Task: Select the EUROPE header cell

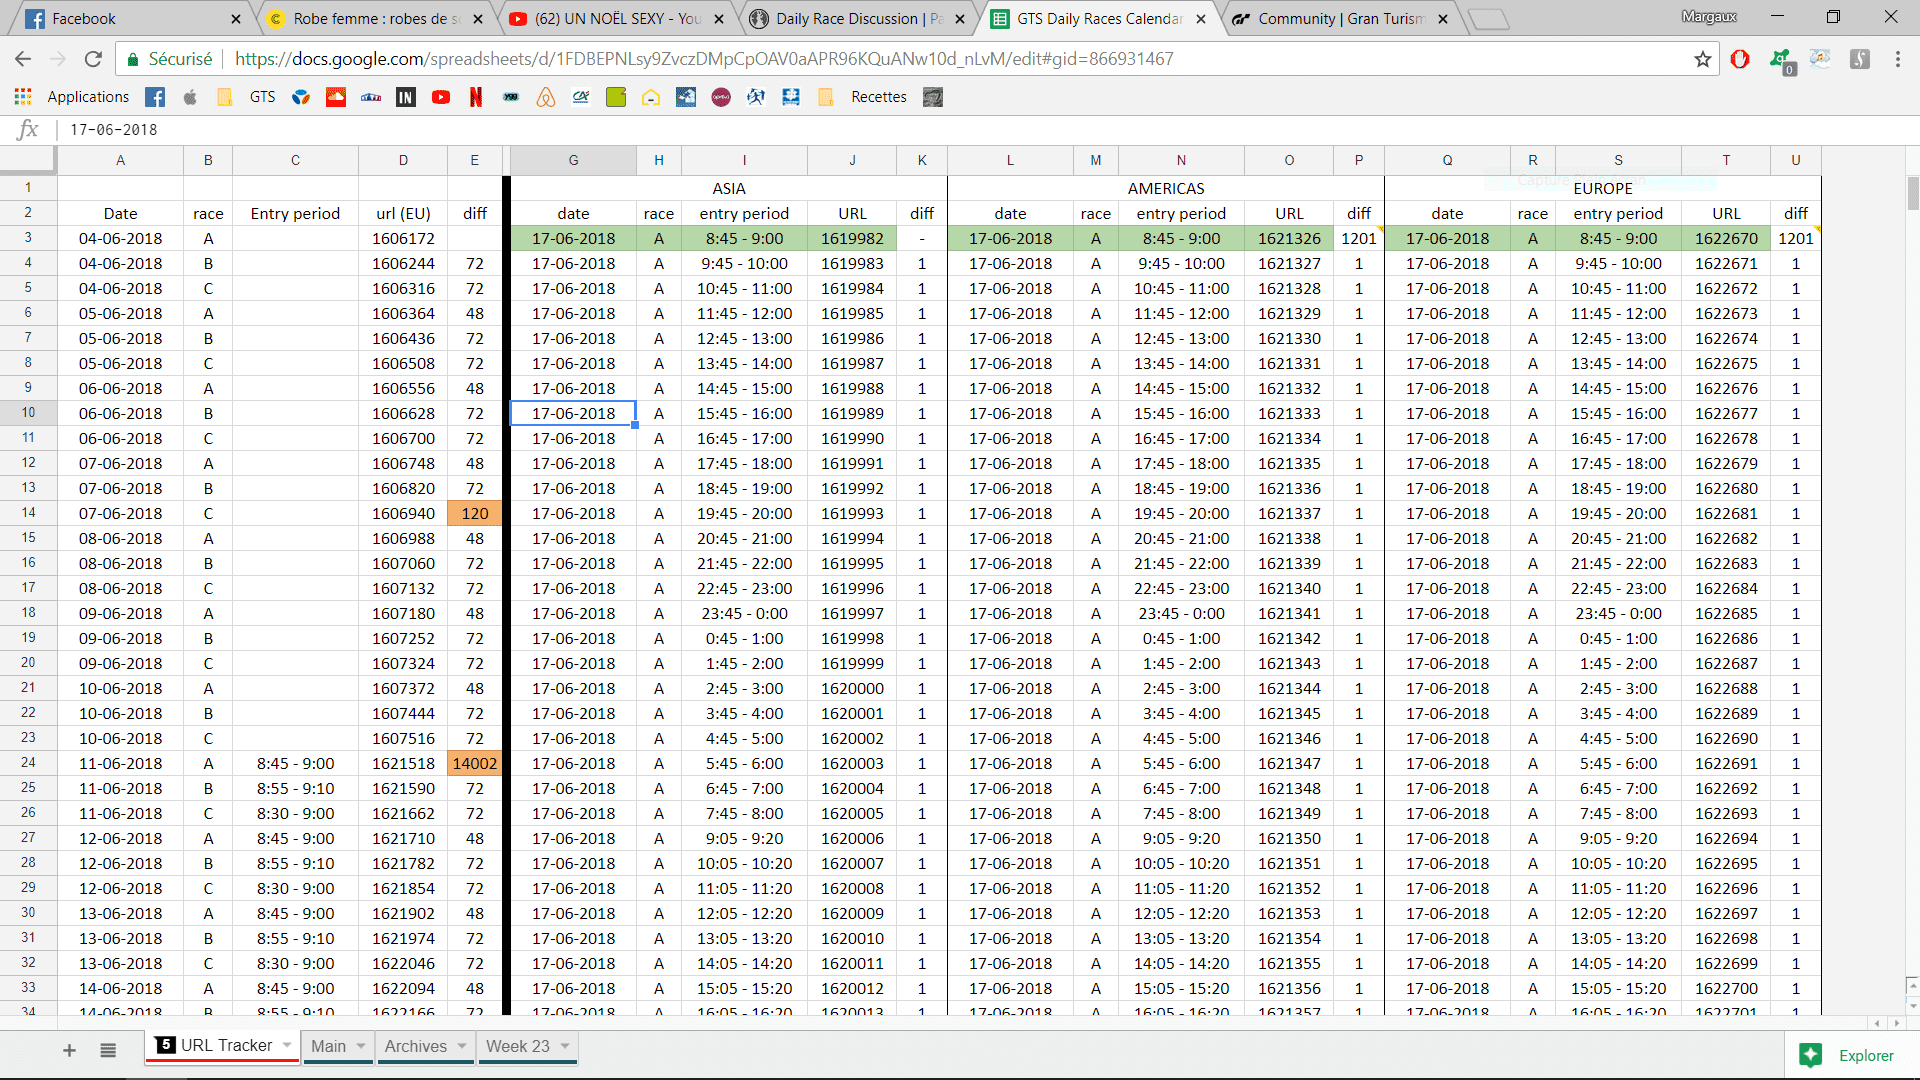Action: pos(1603,188)
